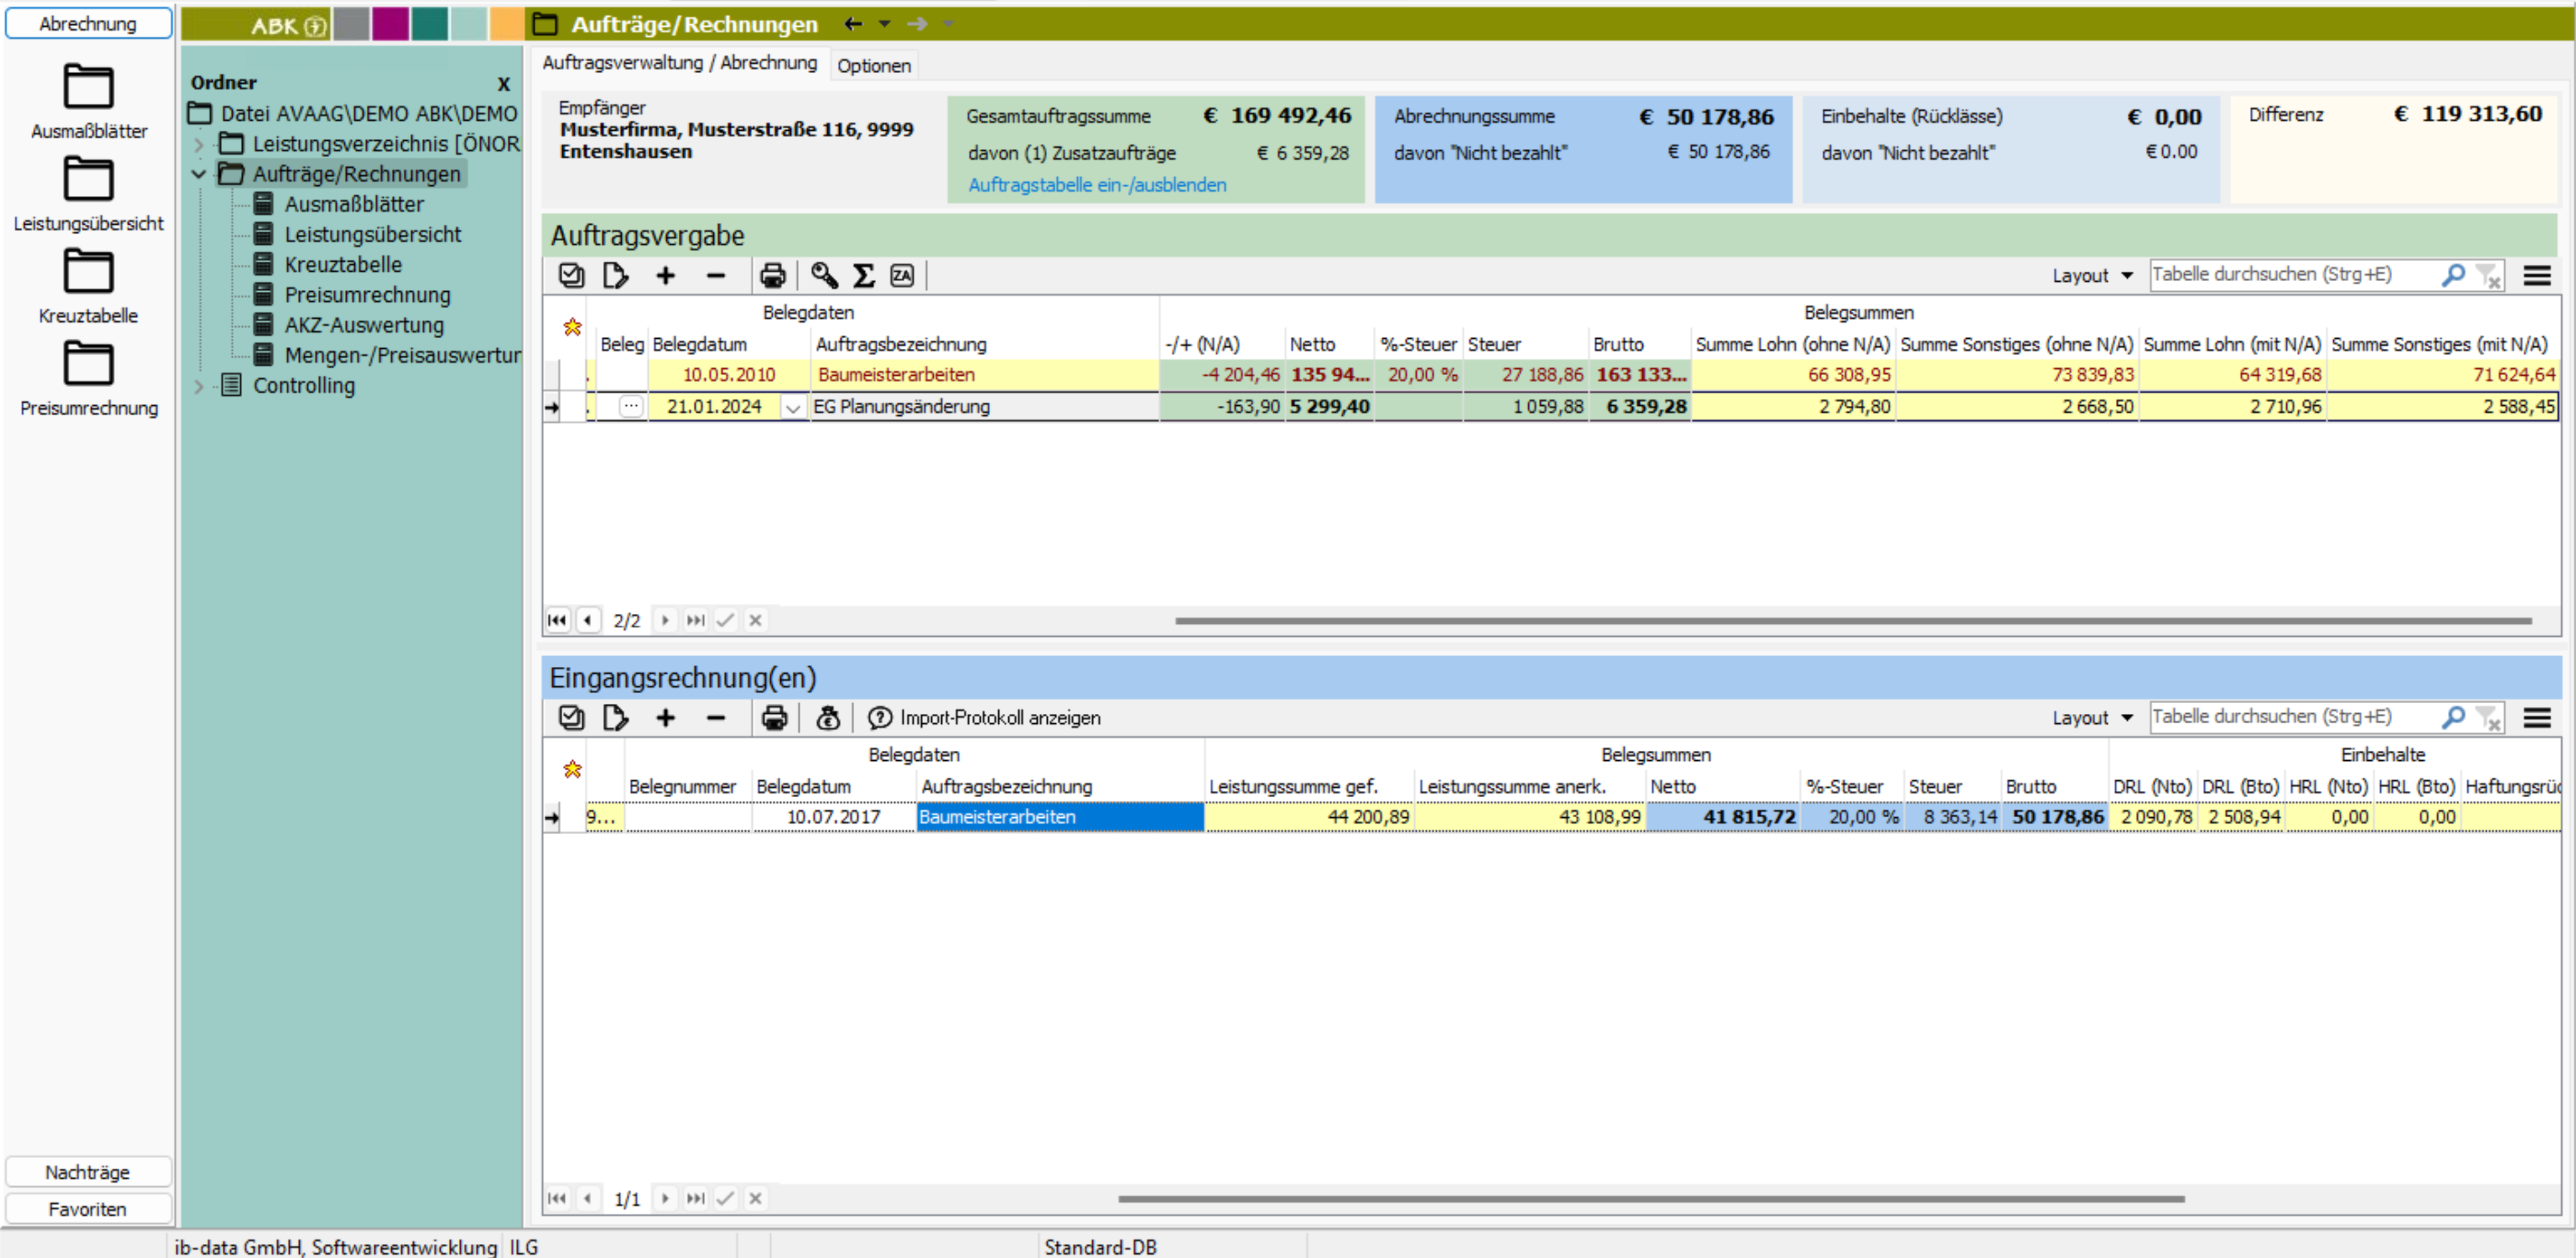Switch to the Optionen tab

(873, 66)
